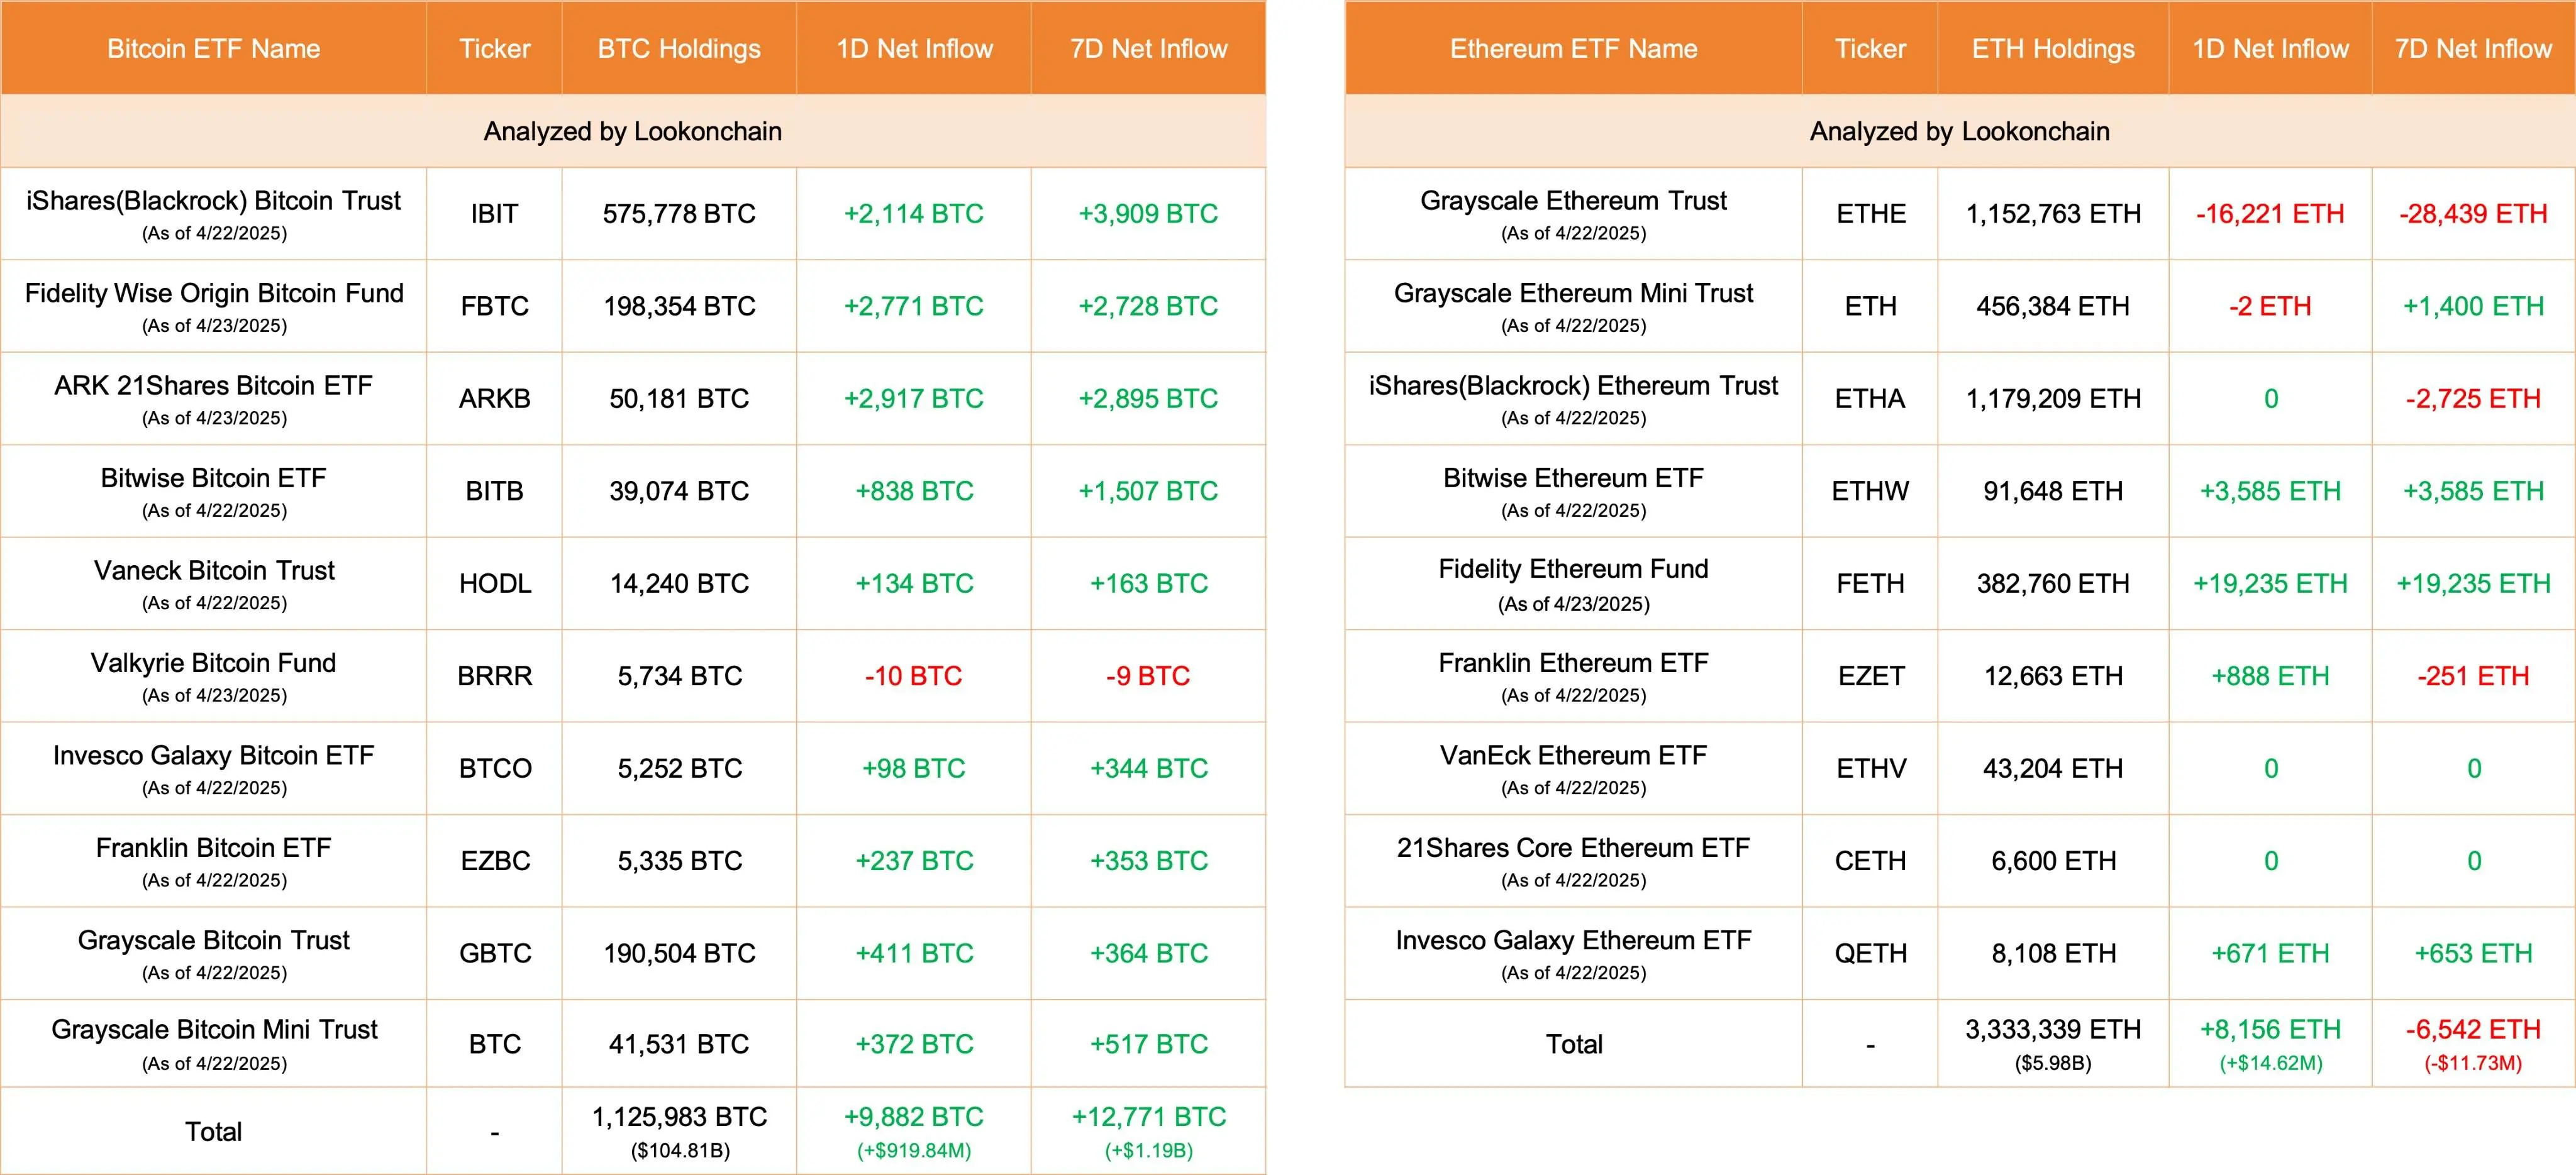Select the -16,221 ETH net inflow cell
Image resolution: width=2576 pixels, height=1175 pixels.
click(2270, 214)
